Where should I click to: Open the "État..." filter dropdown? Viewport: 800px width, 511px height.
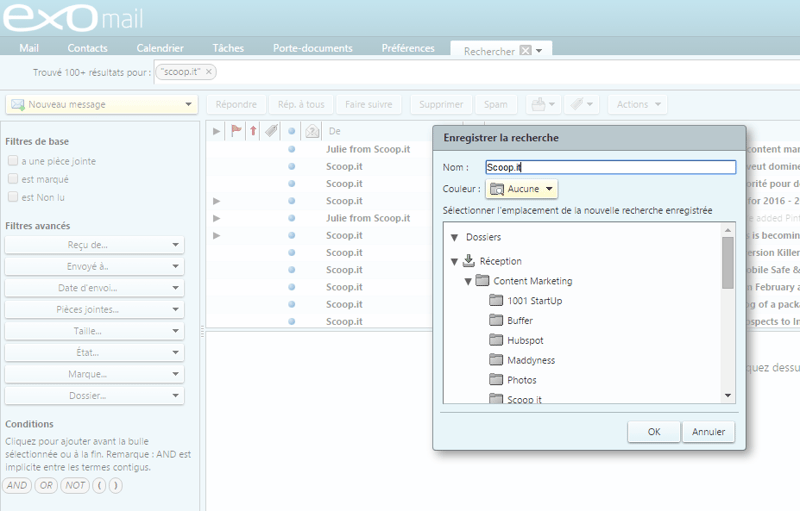click(x=94, y=352)
